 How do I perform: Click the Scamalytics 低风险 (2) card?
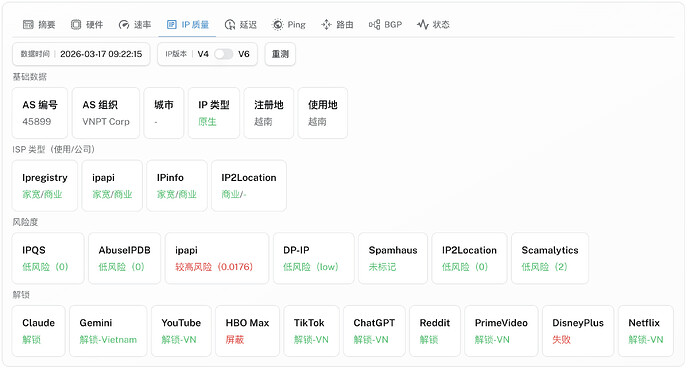coord(550,258)
